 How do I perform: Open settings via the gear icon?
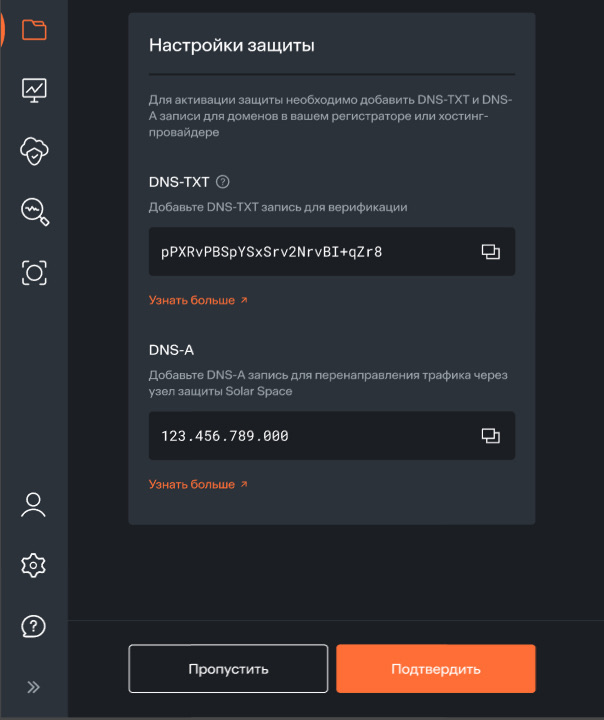click(34, 566)
